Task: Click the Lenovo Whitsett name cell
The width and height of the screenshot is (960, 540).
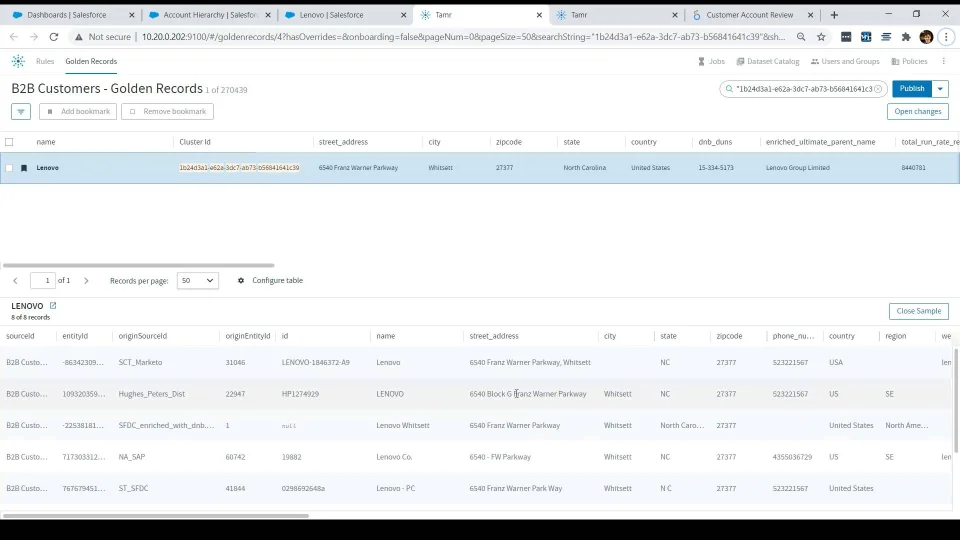Action: pos(403,426)
